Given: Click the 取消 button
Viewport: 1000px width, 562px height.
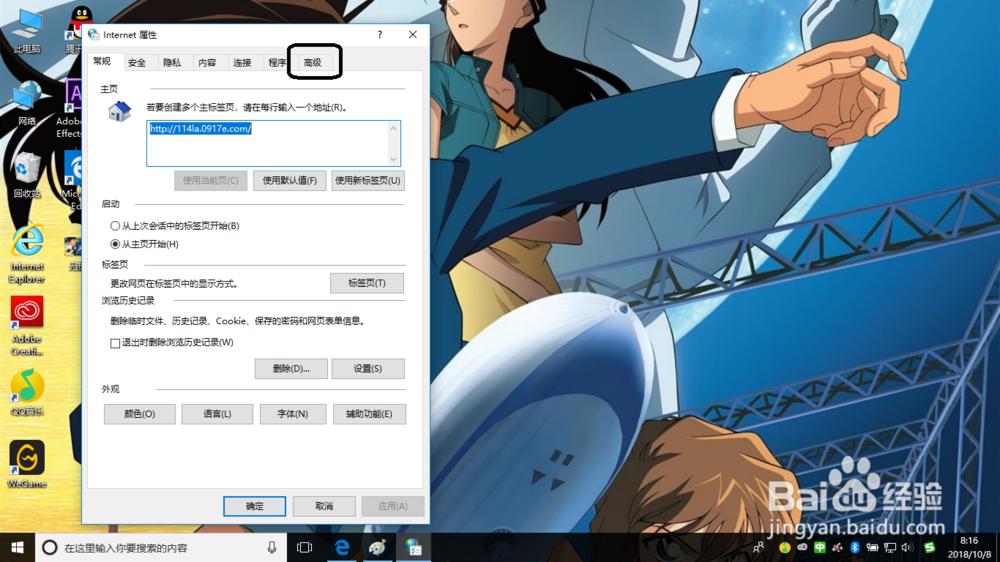Looking at the screenshot, I should 324,506.
